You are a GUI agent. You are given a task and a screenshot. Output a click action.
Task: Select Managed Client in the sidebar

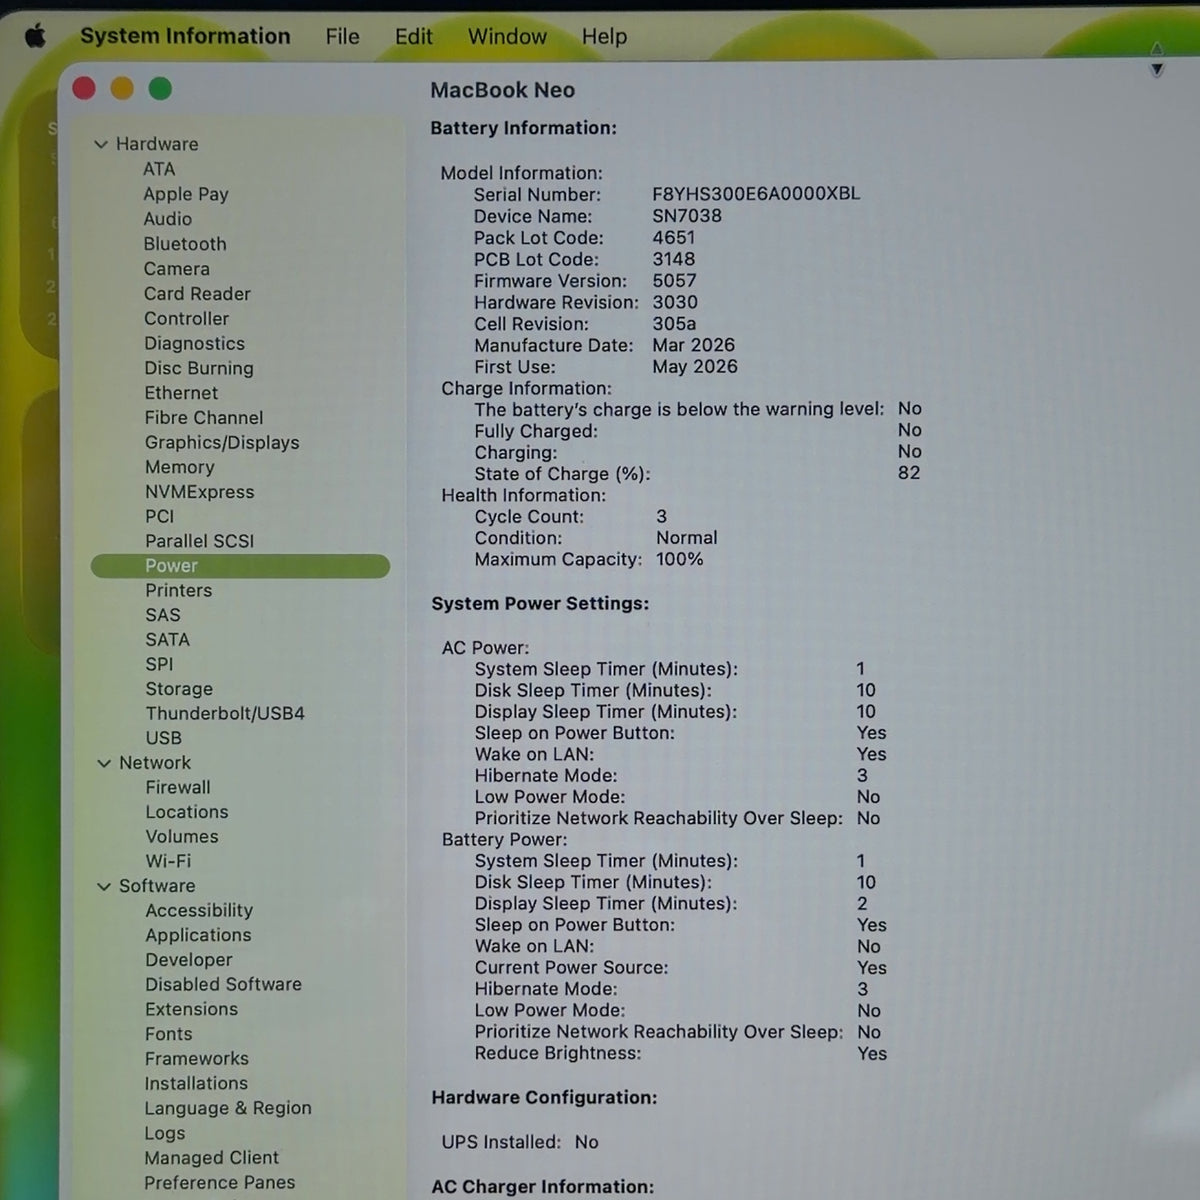coord(212,1157)
